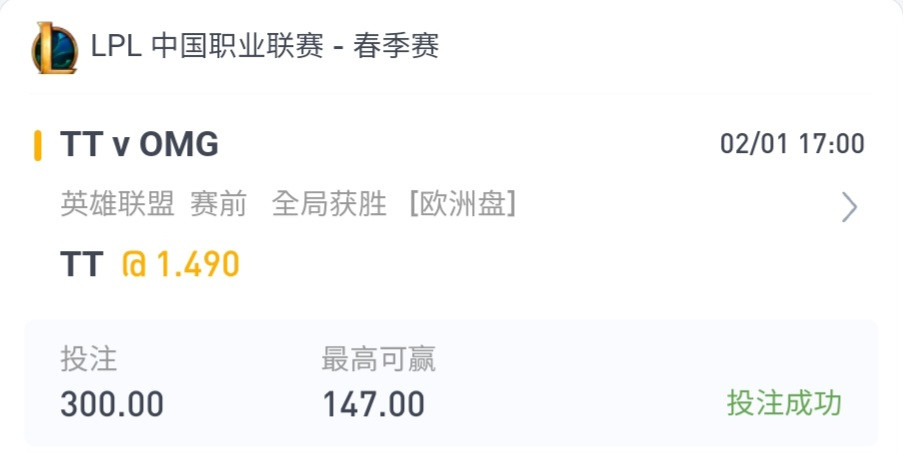Select the match time 02/01 17:00
The image size is (903, 453).
point(792,143)
